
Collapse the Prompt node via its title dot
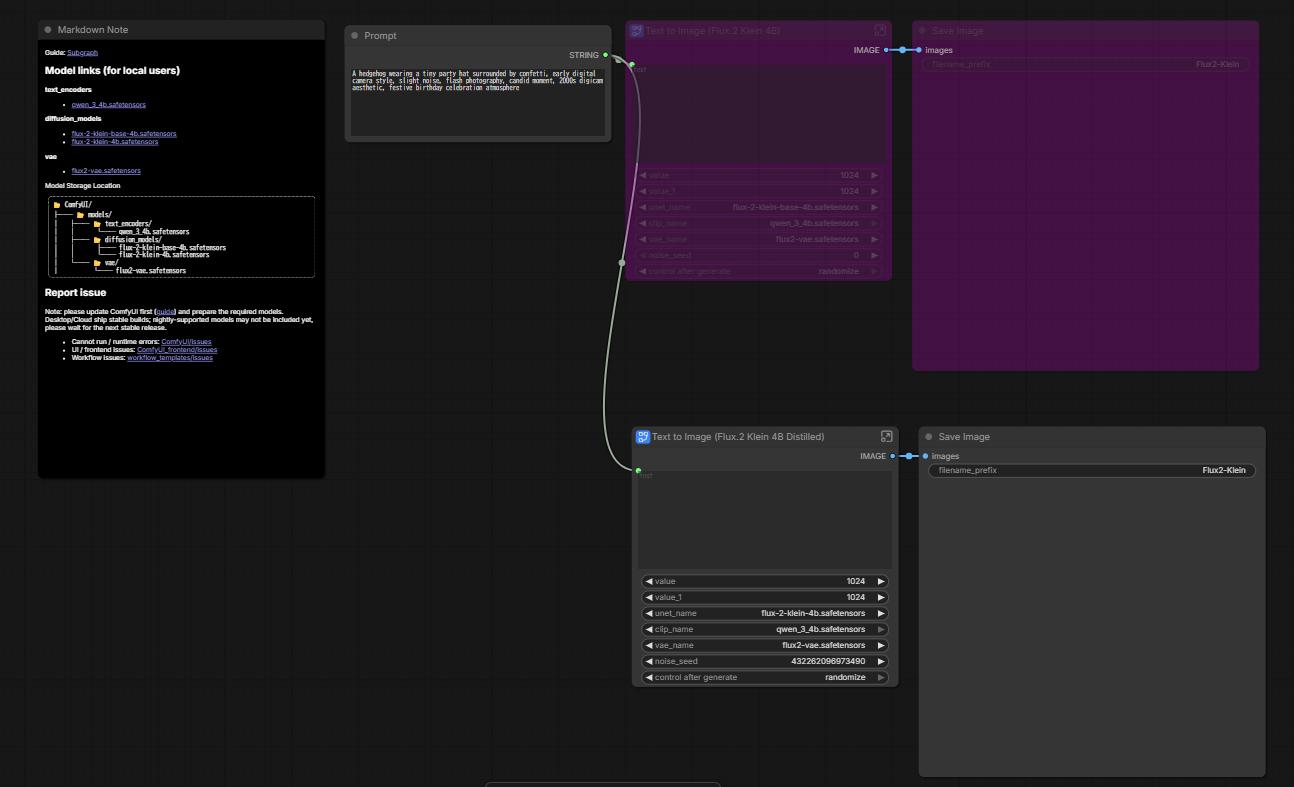click(354, 36)
